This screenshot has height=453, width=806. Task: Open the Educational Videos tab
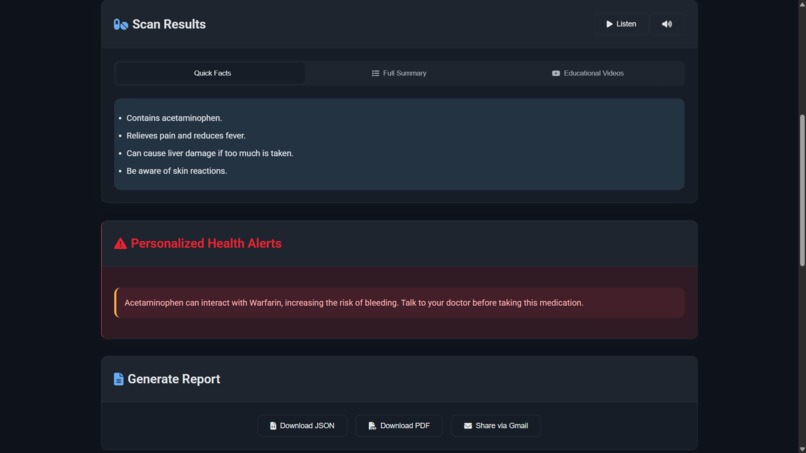pyautogui.click(x=588, y=73)
